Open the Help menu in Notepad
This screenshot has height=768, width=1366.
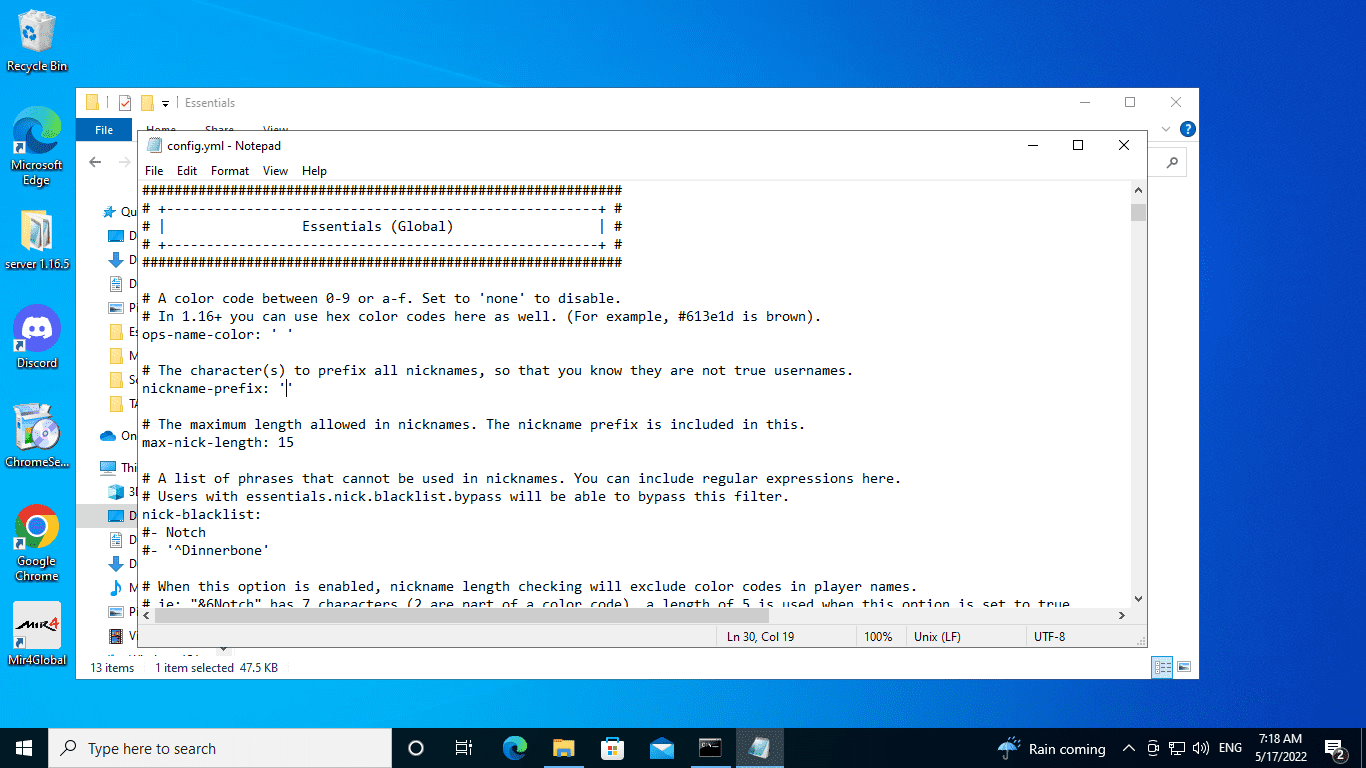314,171
